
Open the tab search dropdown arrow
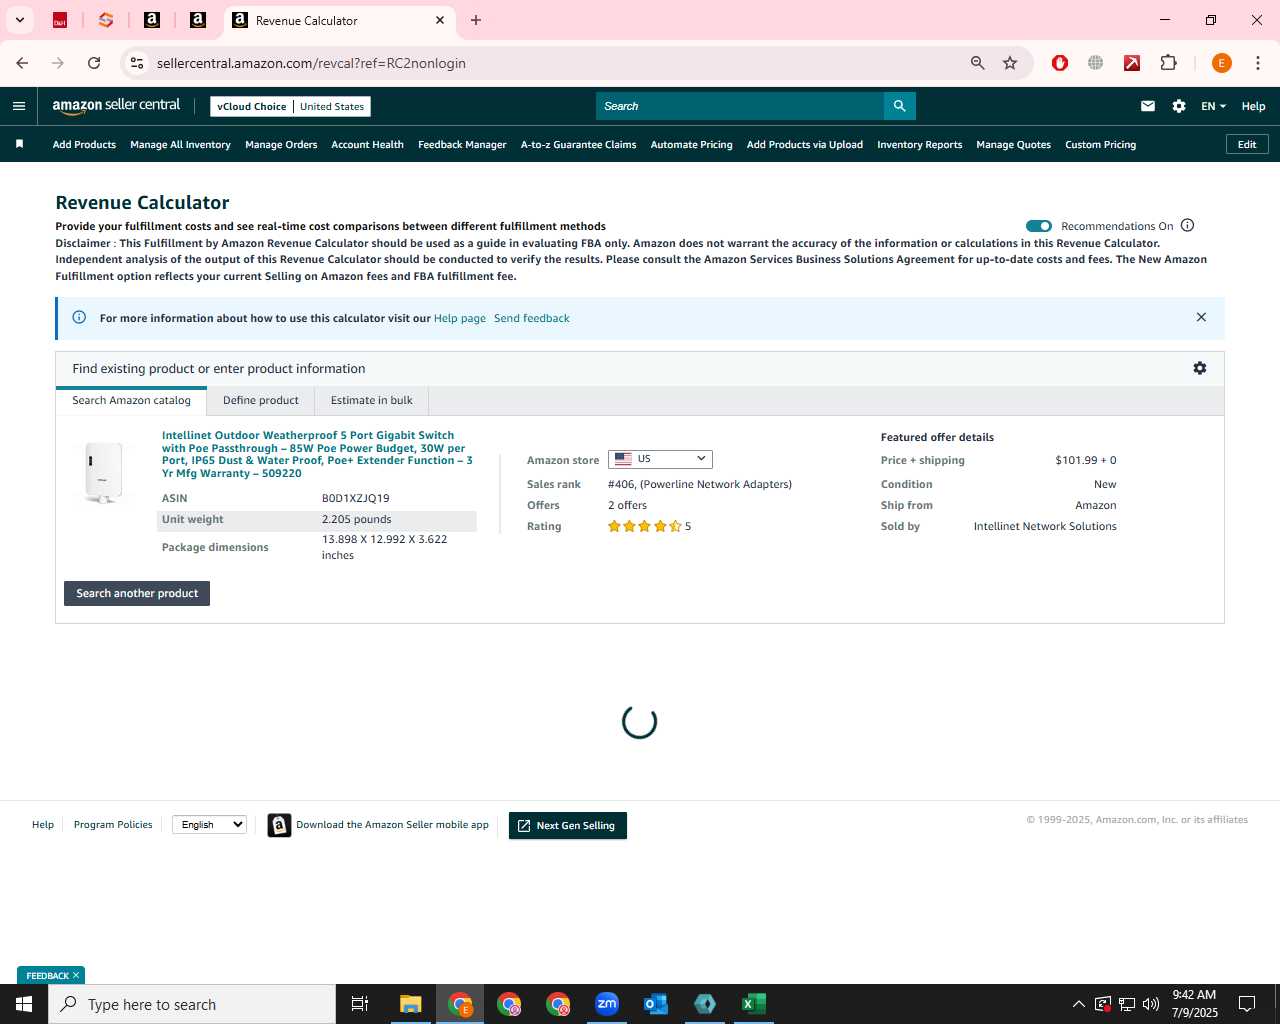pos(19,20)
